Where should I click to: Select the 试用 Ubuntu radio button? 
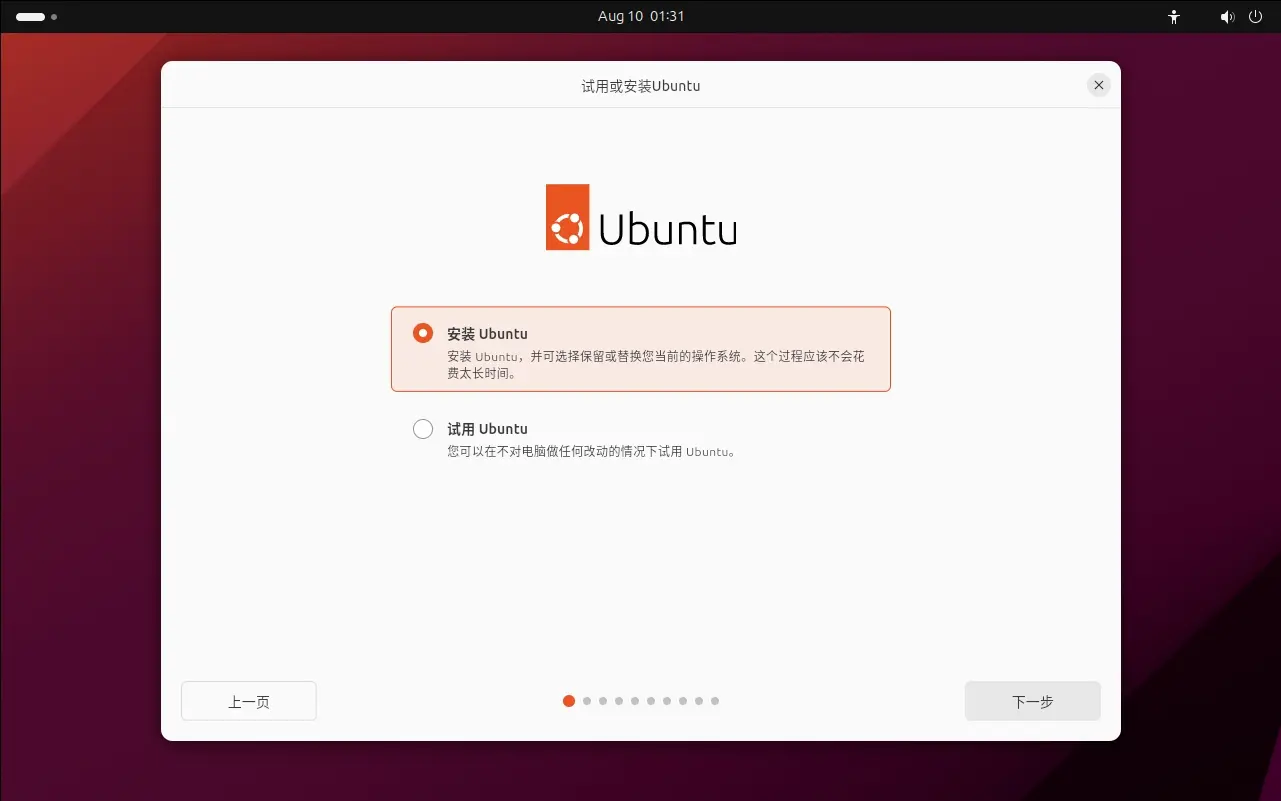point(423,429)
